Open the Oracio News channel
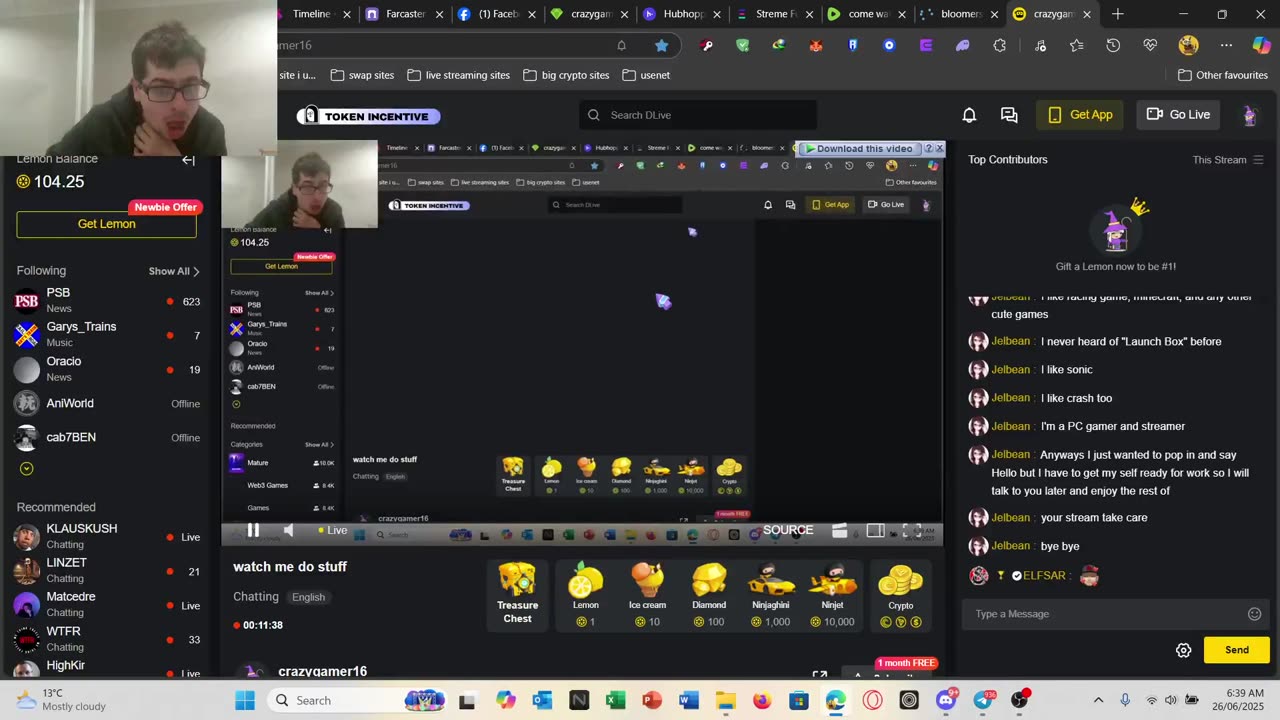The width and height of the screenshot is (1280, 720). (x=107, y=369)
